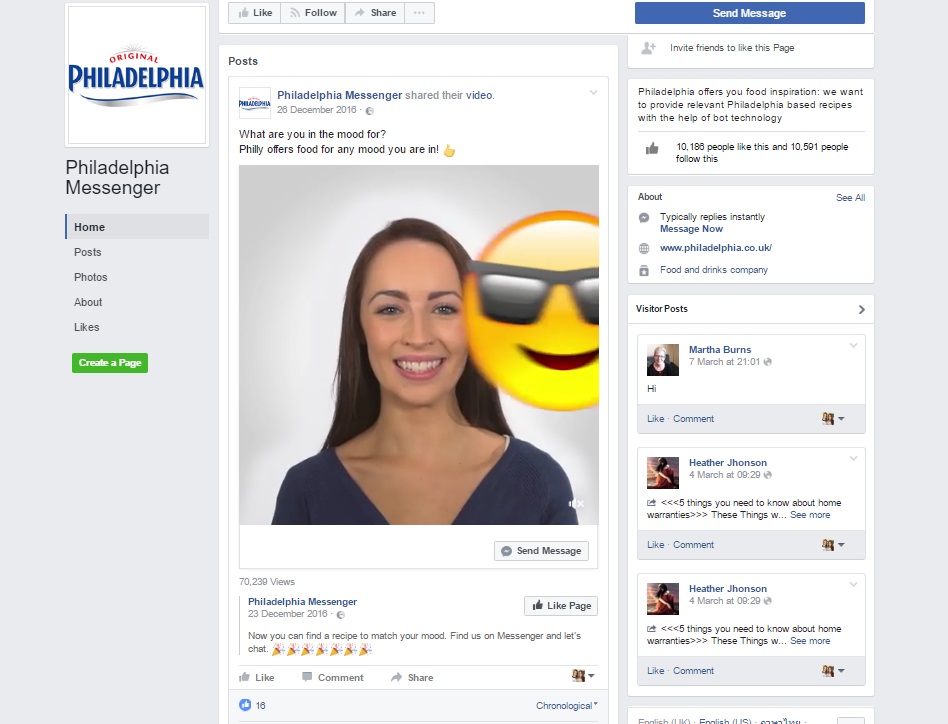The height and width of the screenshot is (724, 948).
Task: Click the thumbs-up icon beside like count
Action: pos(245,705)
